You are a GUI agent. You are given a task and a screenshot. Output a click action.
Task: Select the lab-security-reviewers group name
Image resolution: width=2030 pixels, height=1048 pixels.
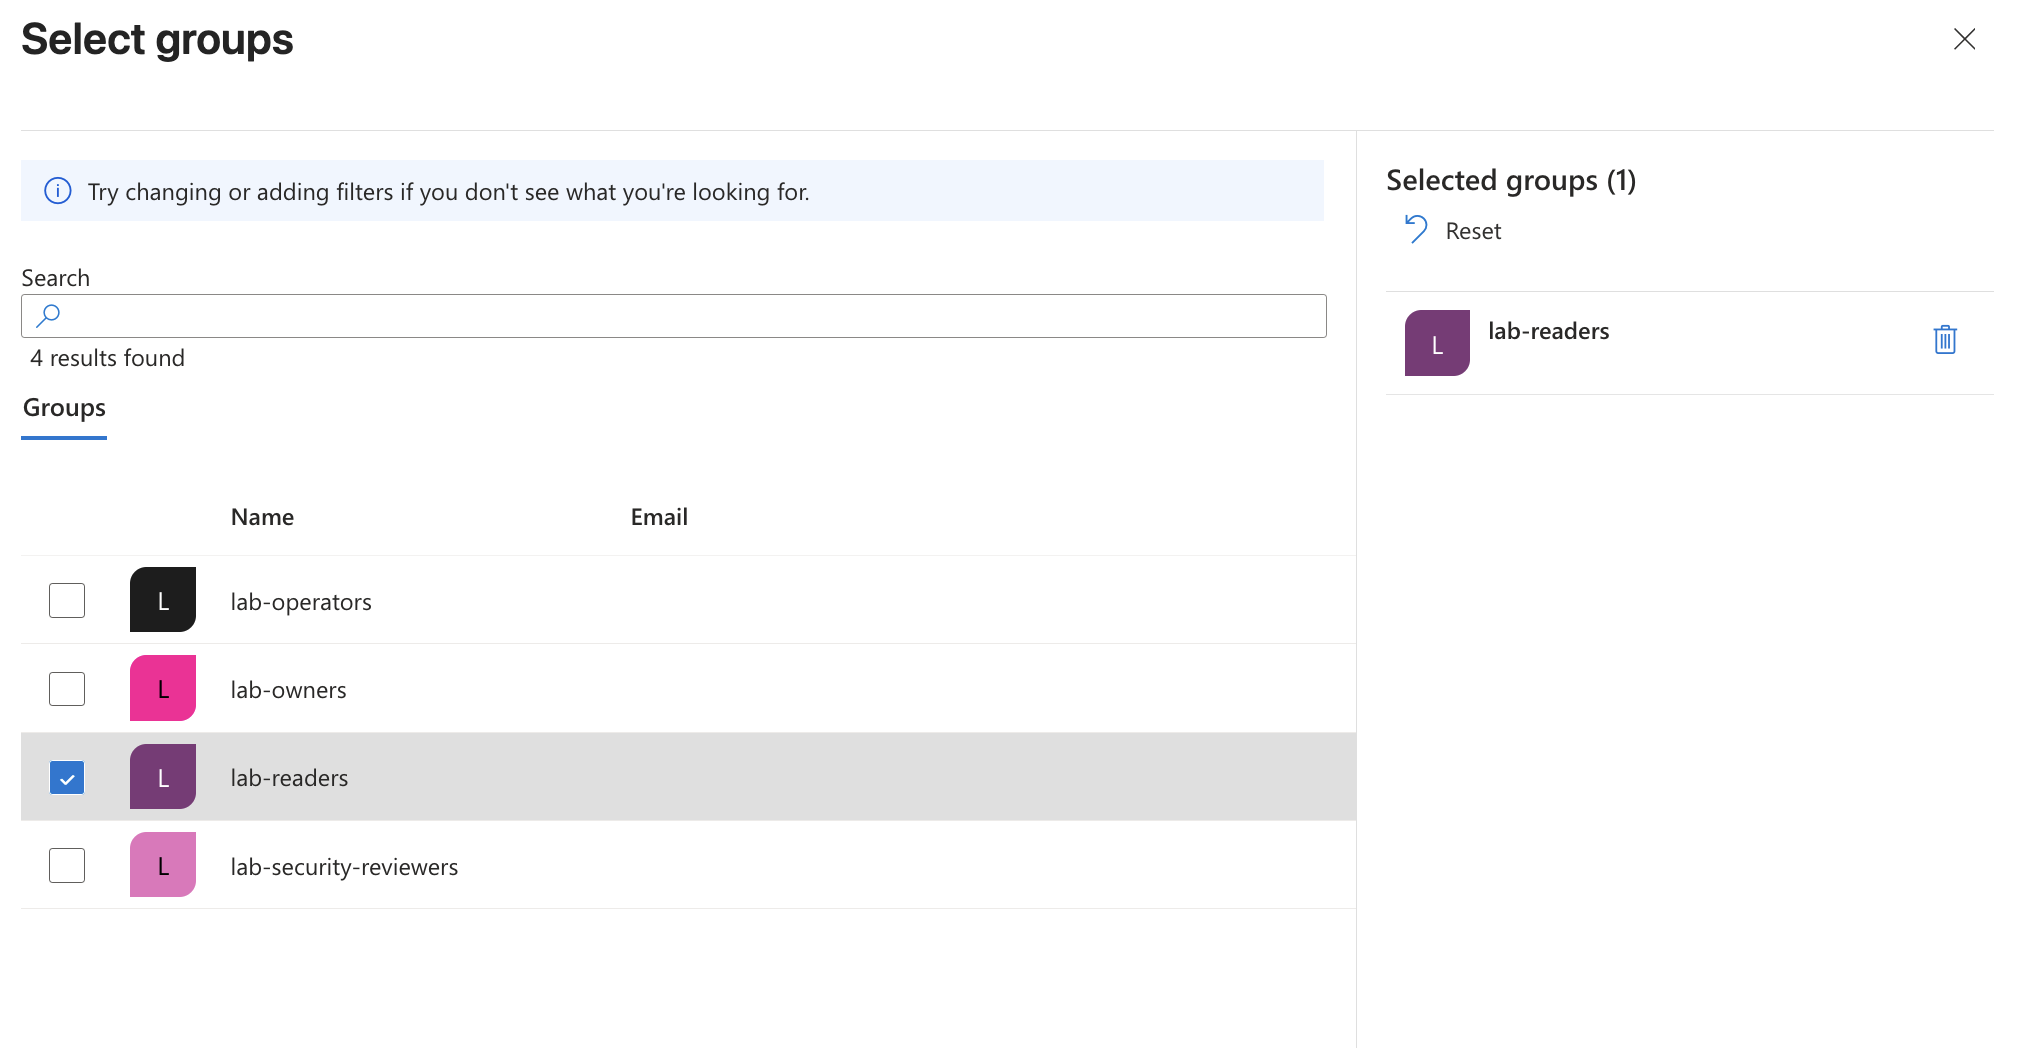pyautogui.click(x=345, y=867)
